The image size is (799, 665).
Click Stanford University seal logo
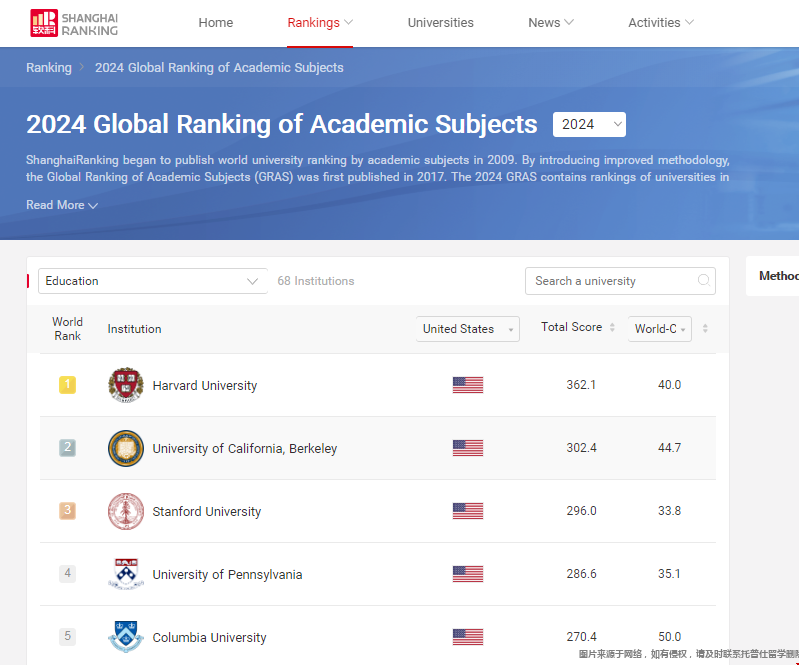(x=126, y=511)
